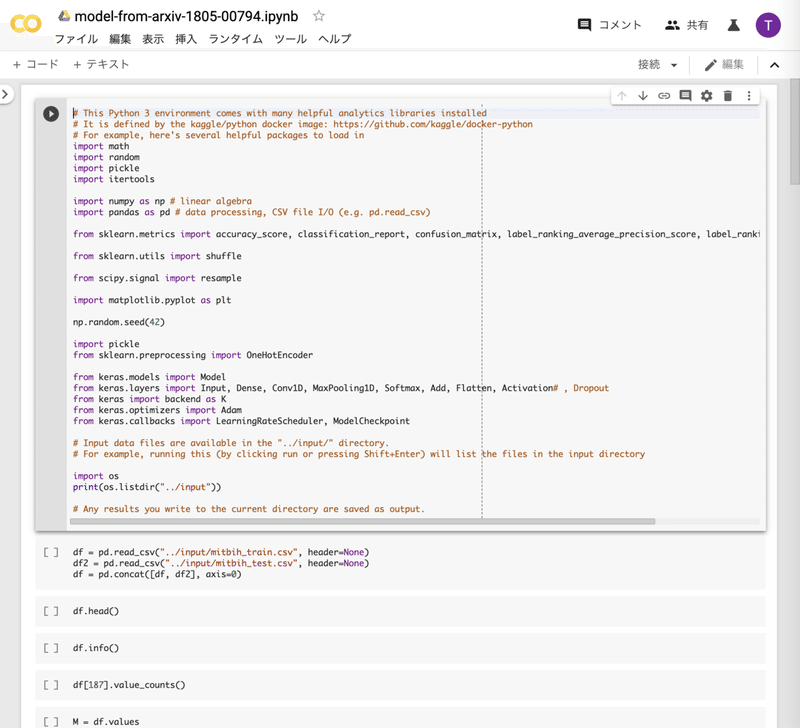This screenshot has width=800, height=728.
Task: Click the code cell's horizontal scrollbar
Action: (x=362, y=521)
